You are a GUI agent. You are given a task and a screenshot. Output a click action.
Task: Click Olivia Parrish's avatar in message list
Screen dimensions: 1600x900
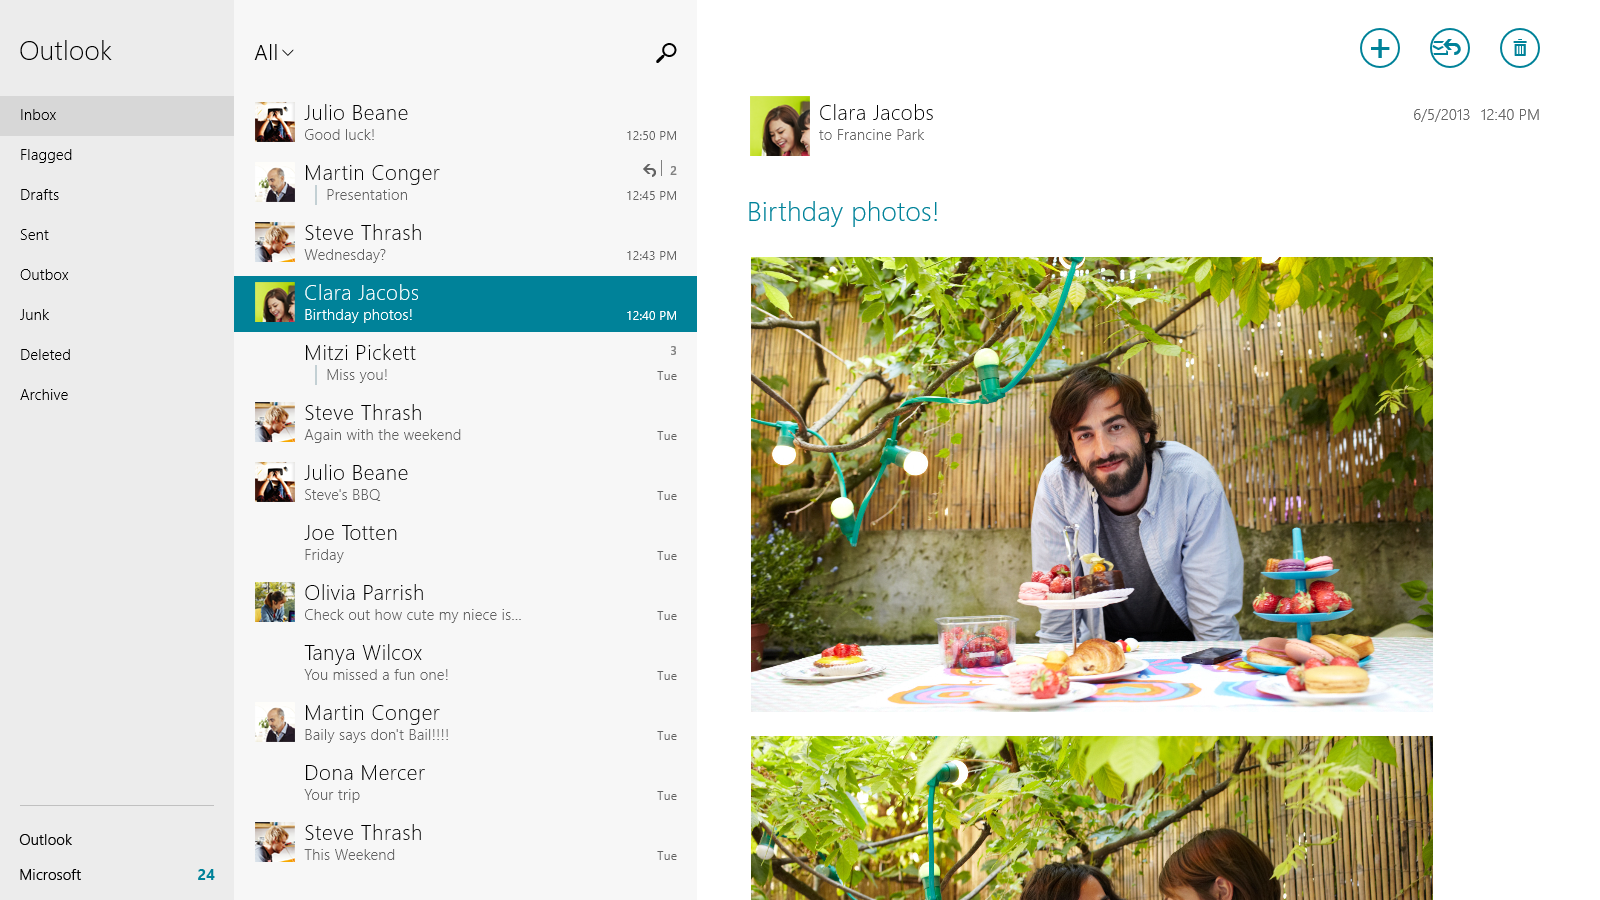click(274, 603)
